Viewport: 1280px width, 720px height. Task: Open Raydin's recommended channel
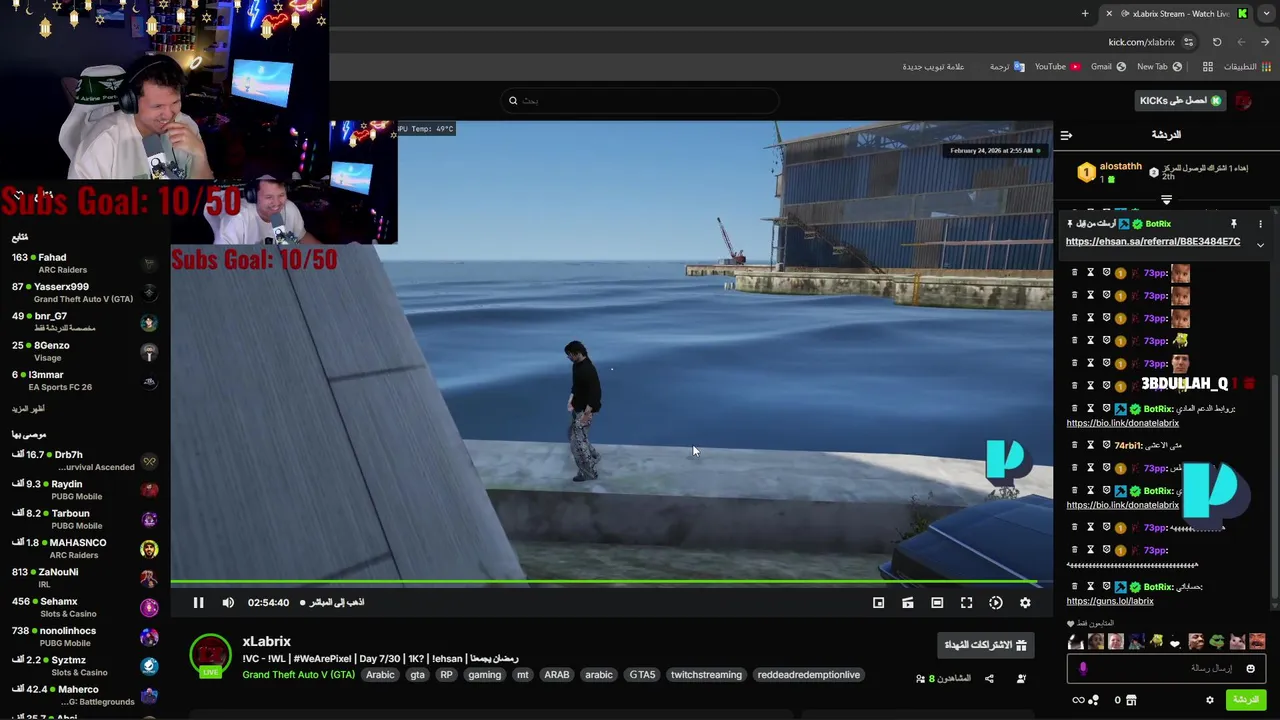(85, 490)
